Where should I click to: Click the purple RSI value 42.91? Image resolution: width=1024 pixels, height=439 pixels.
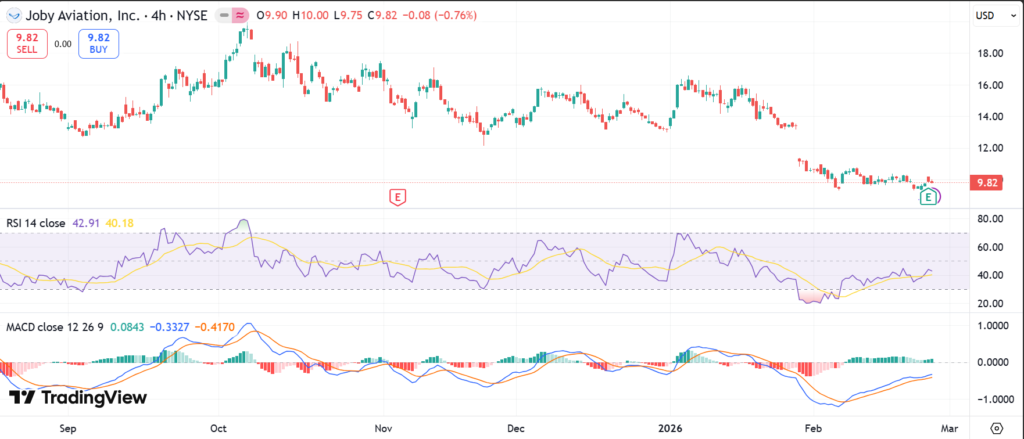click(x=85, y=223)
